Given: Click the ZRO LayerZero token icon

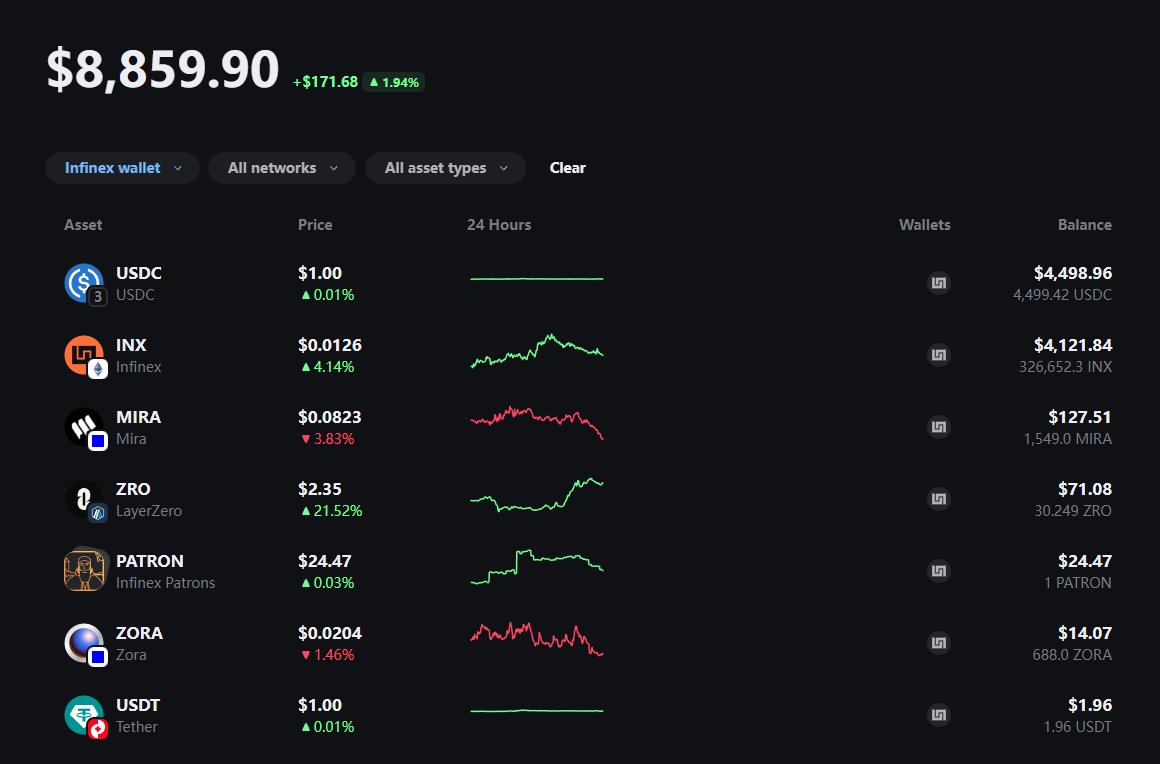Looking at the screenshot, I should [x=84, y=498].
